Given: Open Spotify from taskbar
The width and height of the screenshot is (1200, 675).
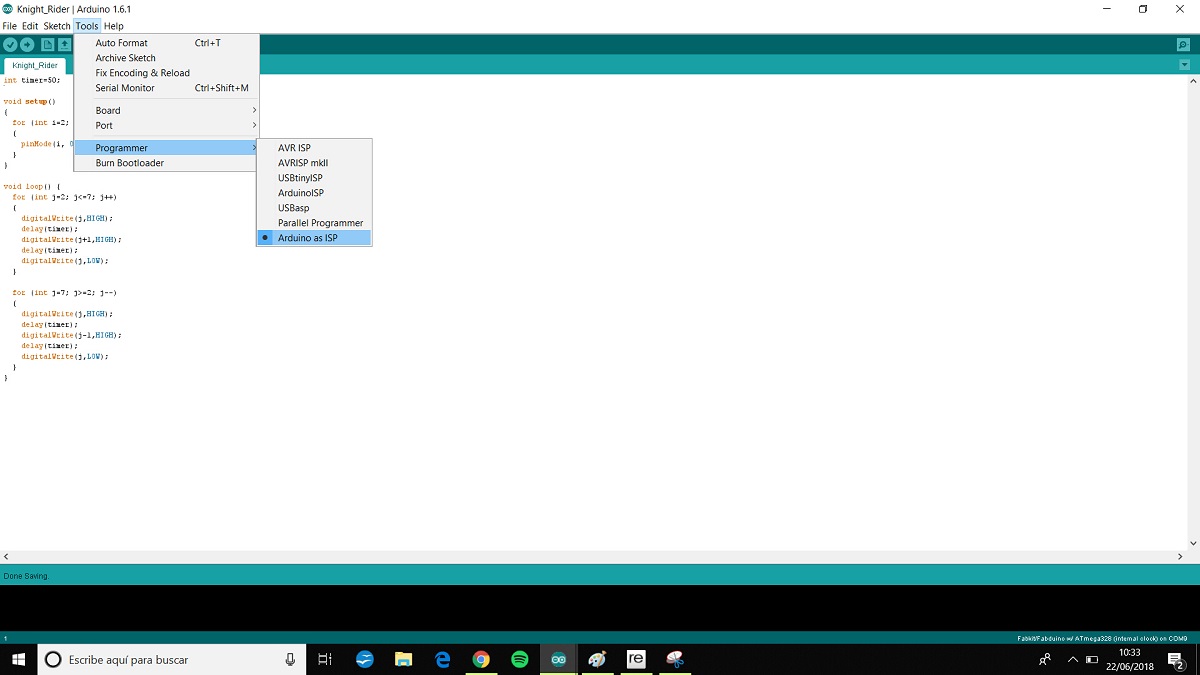Looking at the screenshot, I should [520, 659].
